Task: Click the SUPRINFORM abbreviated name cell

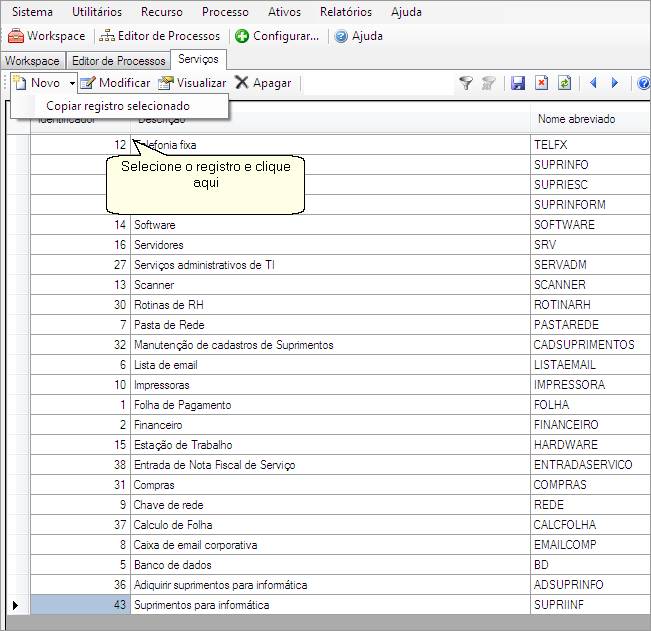Action: click(x=590, y=204)
